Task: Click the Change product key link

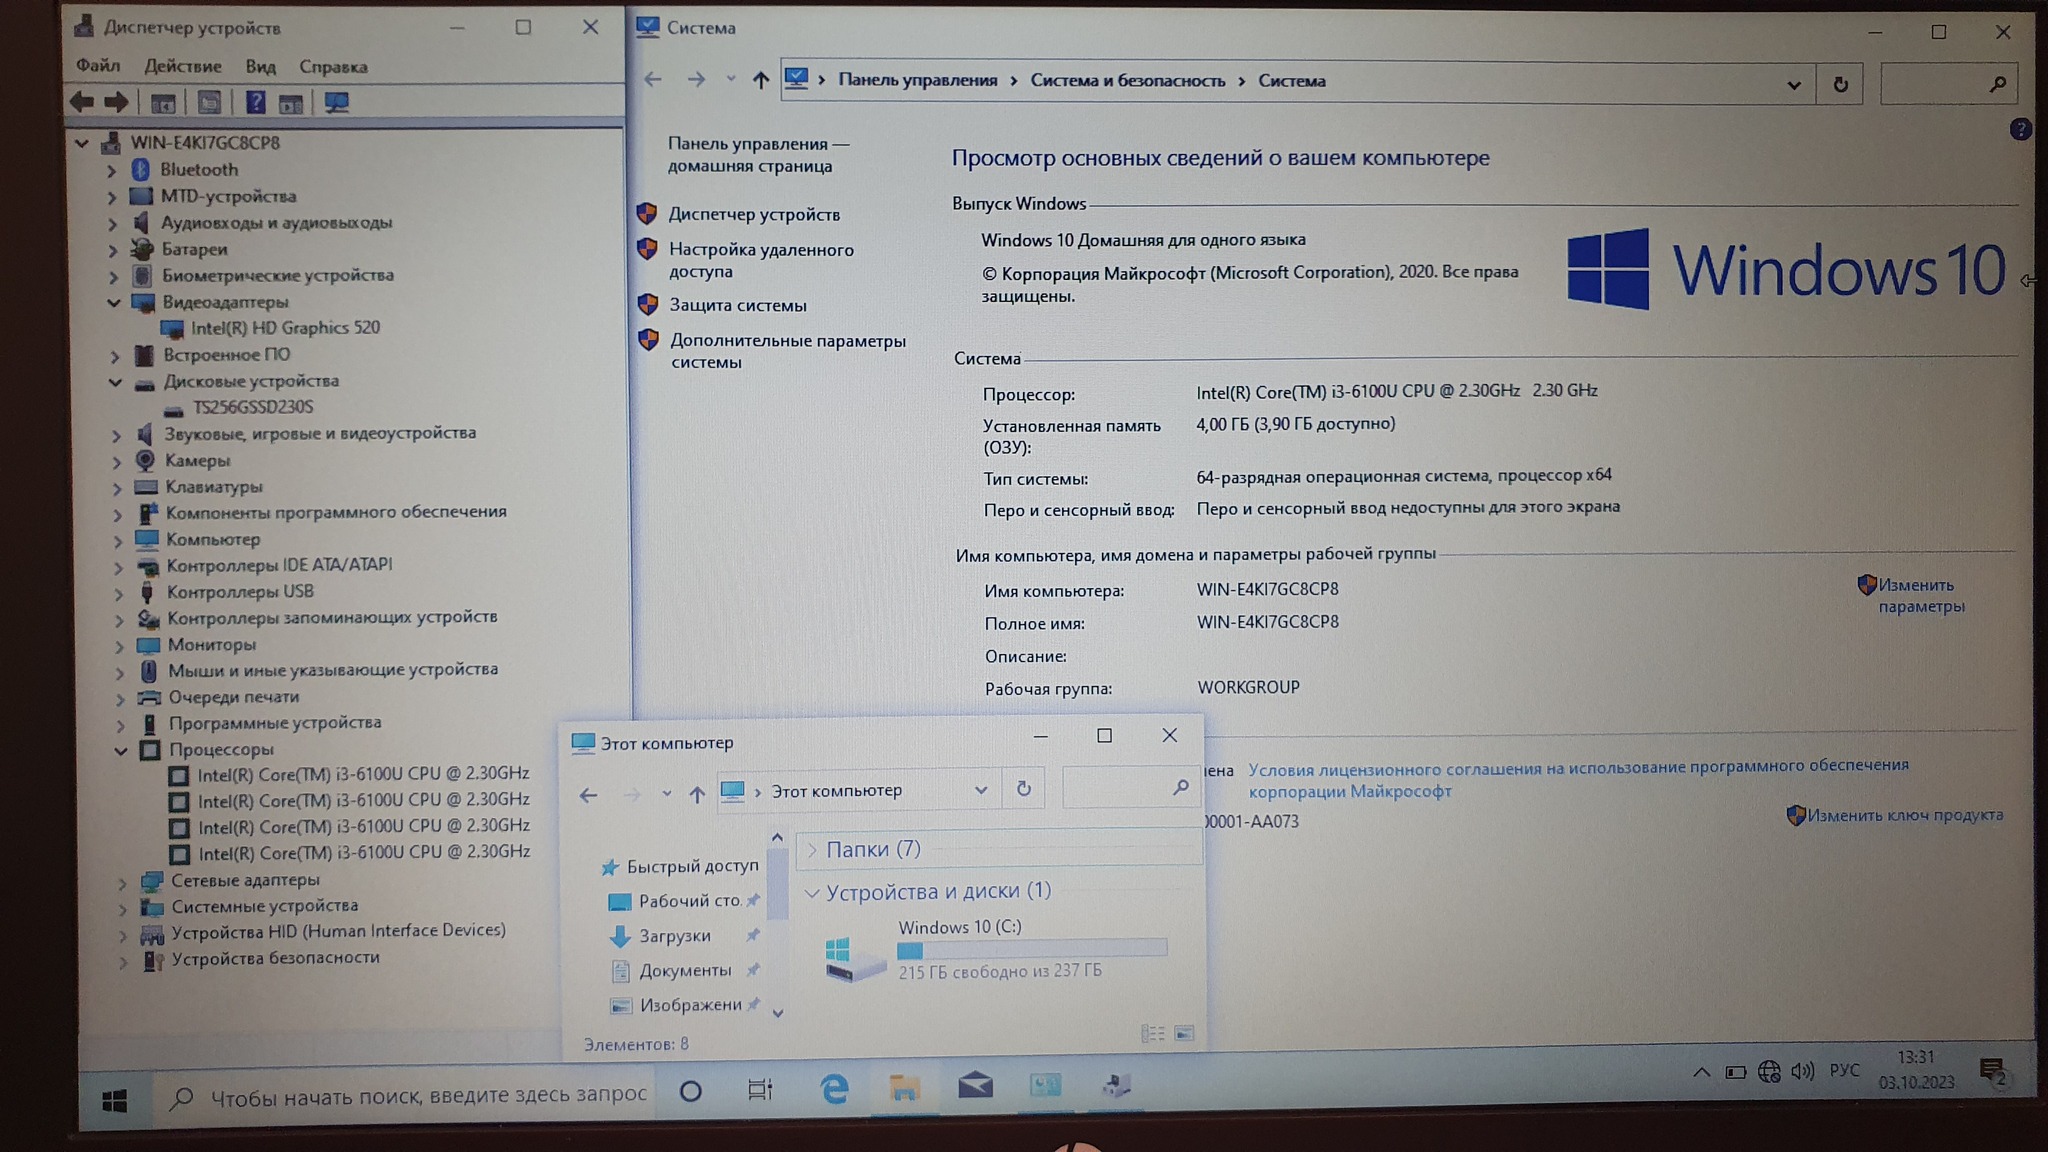Action: [1904, 815]
